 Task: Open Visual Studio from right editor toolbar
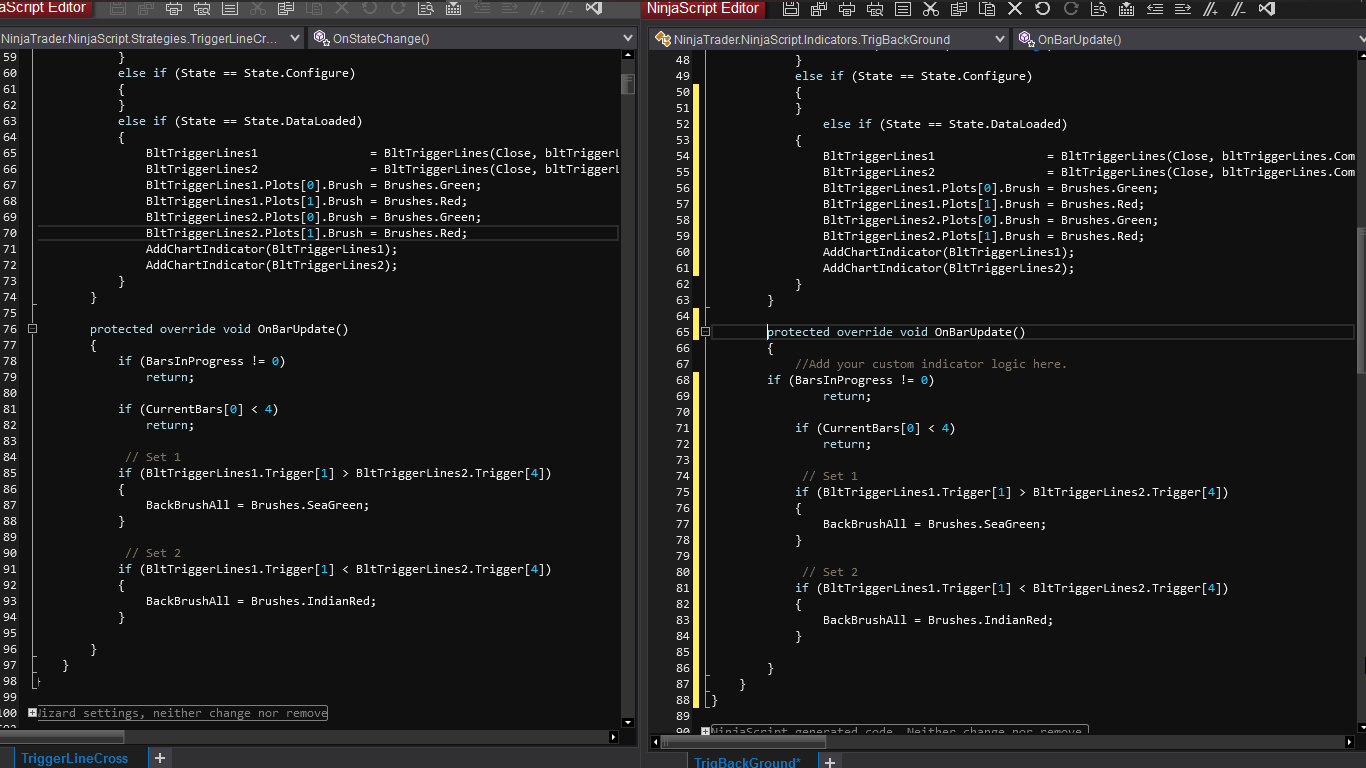point(1267,9)
